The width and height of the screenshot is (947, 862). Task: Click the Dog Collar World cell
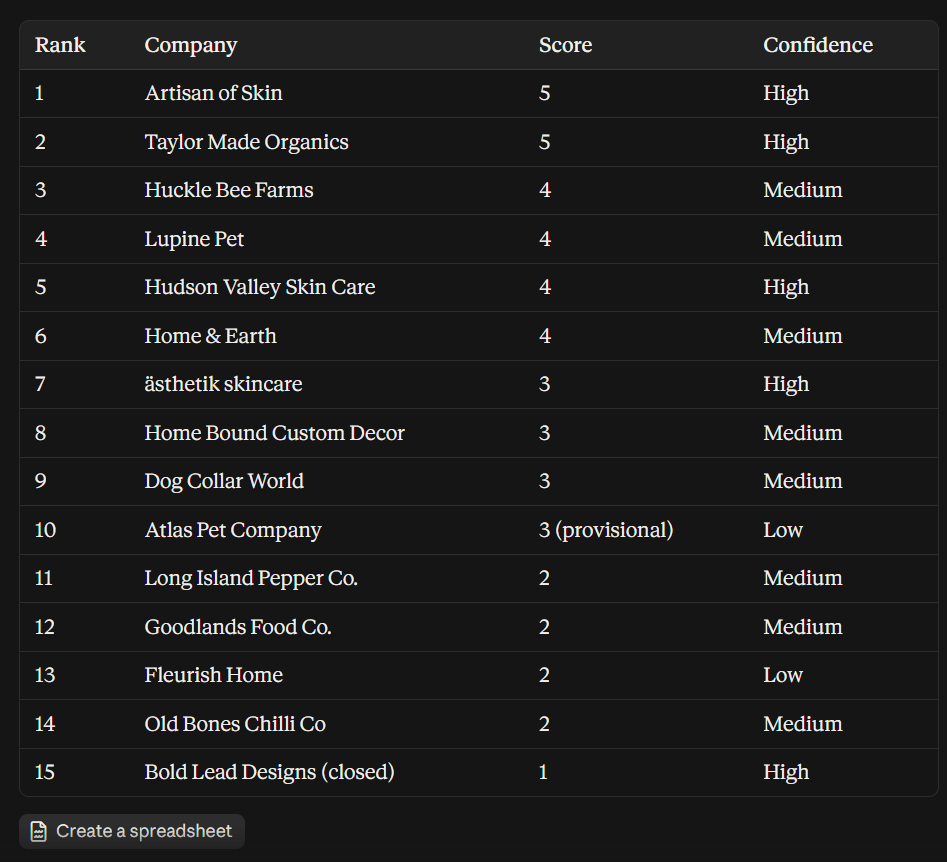(x=224, y=481)
